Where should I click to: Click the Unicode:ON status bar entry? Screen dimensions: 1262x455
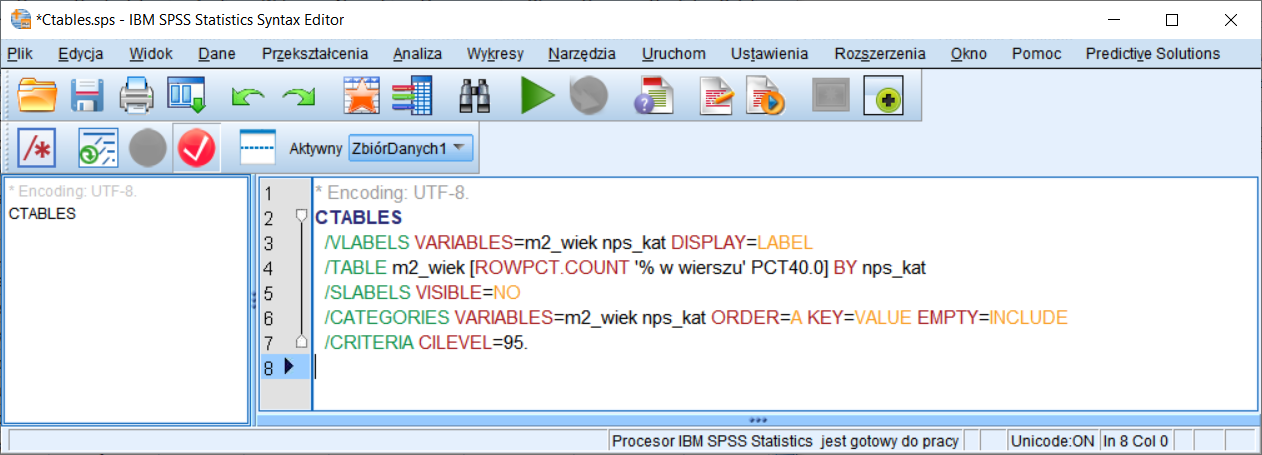pyautogui.click(x=1052, y=441)
